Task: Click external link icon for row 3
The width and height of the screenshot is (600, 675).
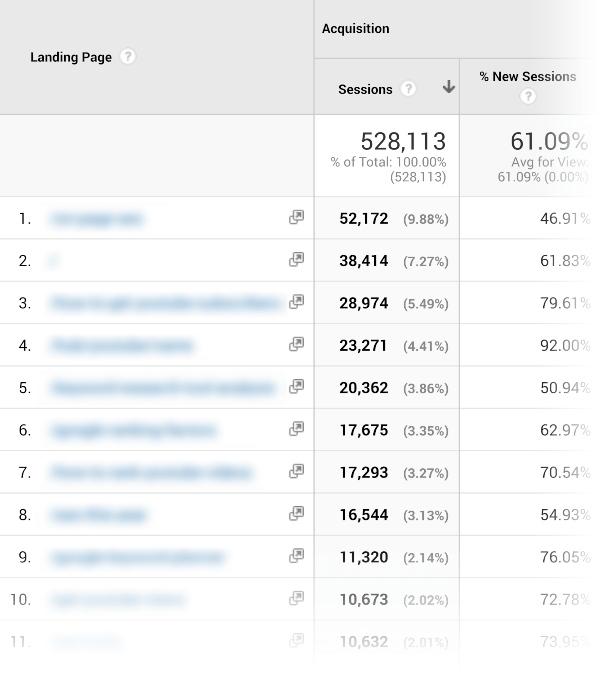Action: point(296,302)
